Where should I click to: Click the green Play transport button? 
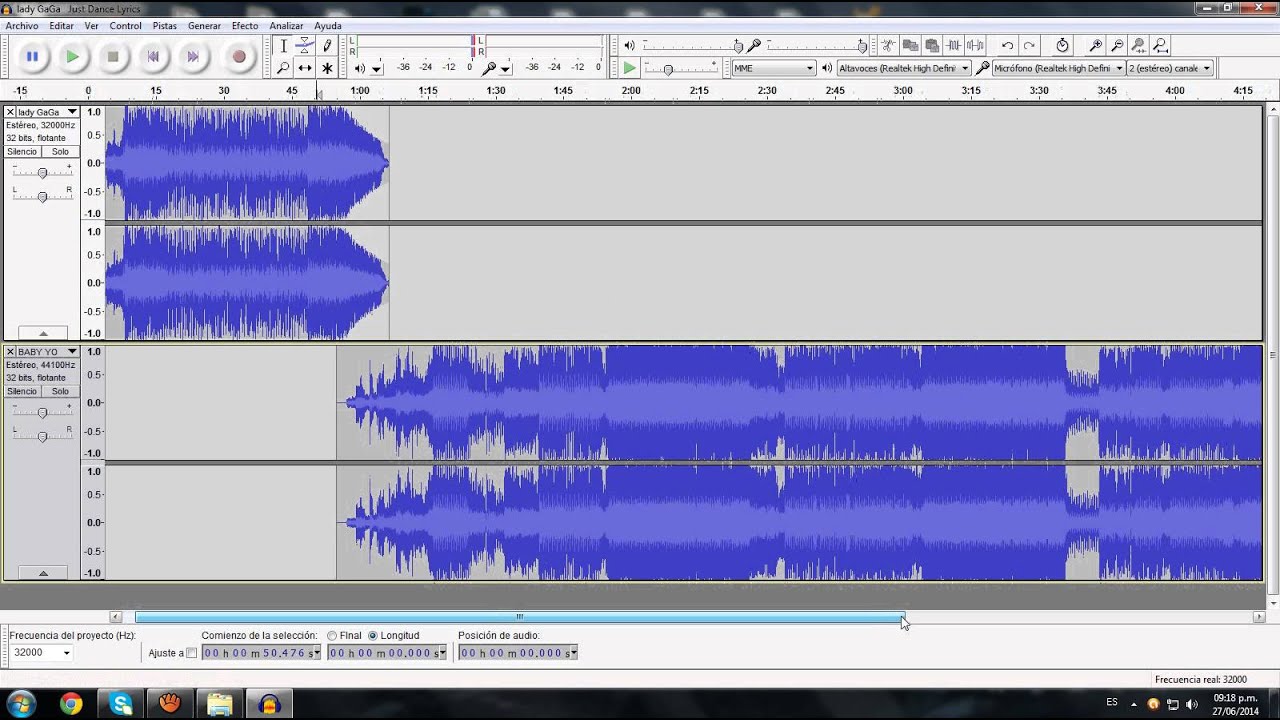[x=72, y=57]
